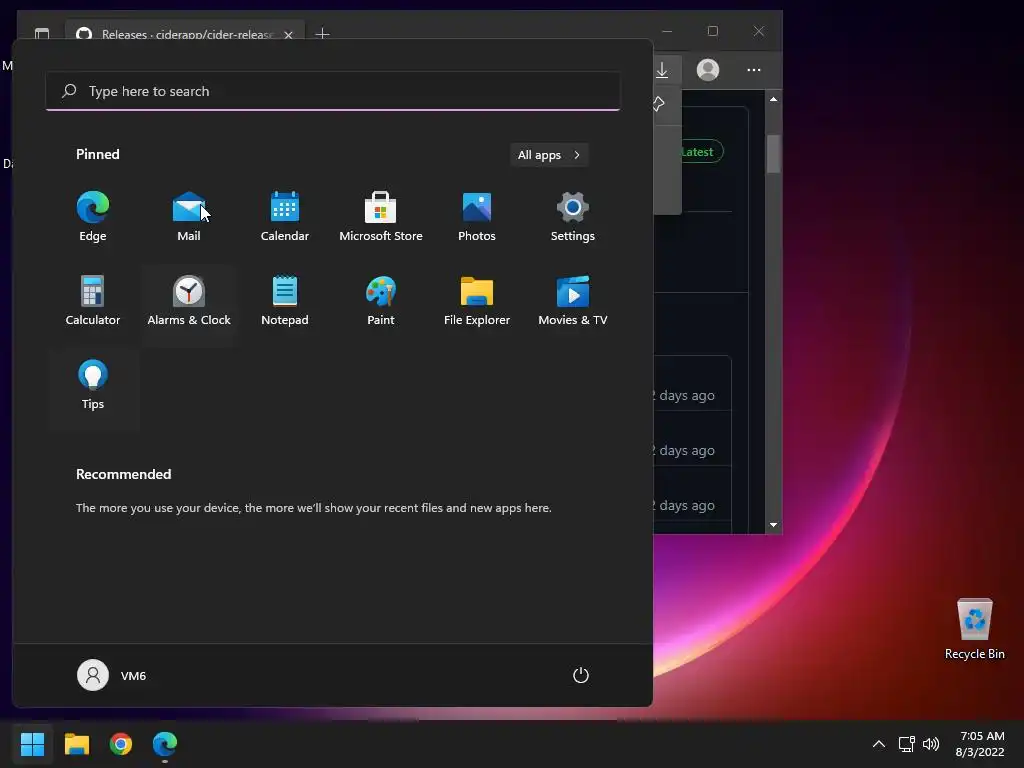Open the Edge downloads button
The image size is (1024, 768).
click(x=662, y=70)
